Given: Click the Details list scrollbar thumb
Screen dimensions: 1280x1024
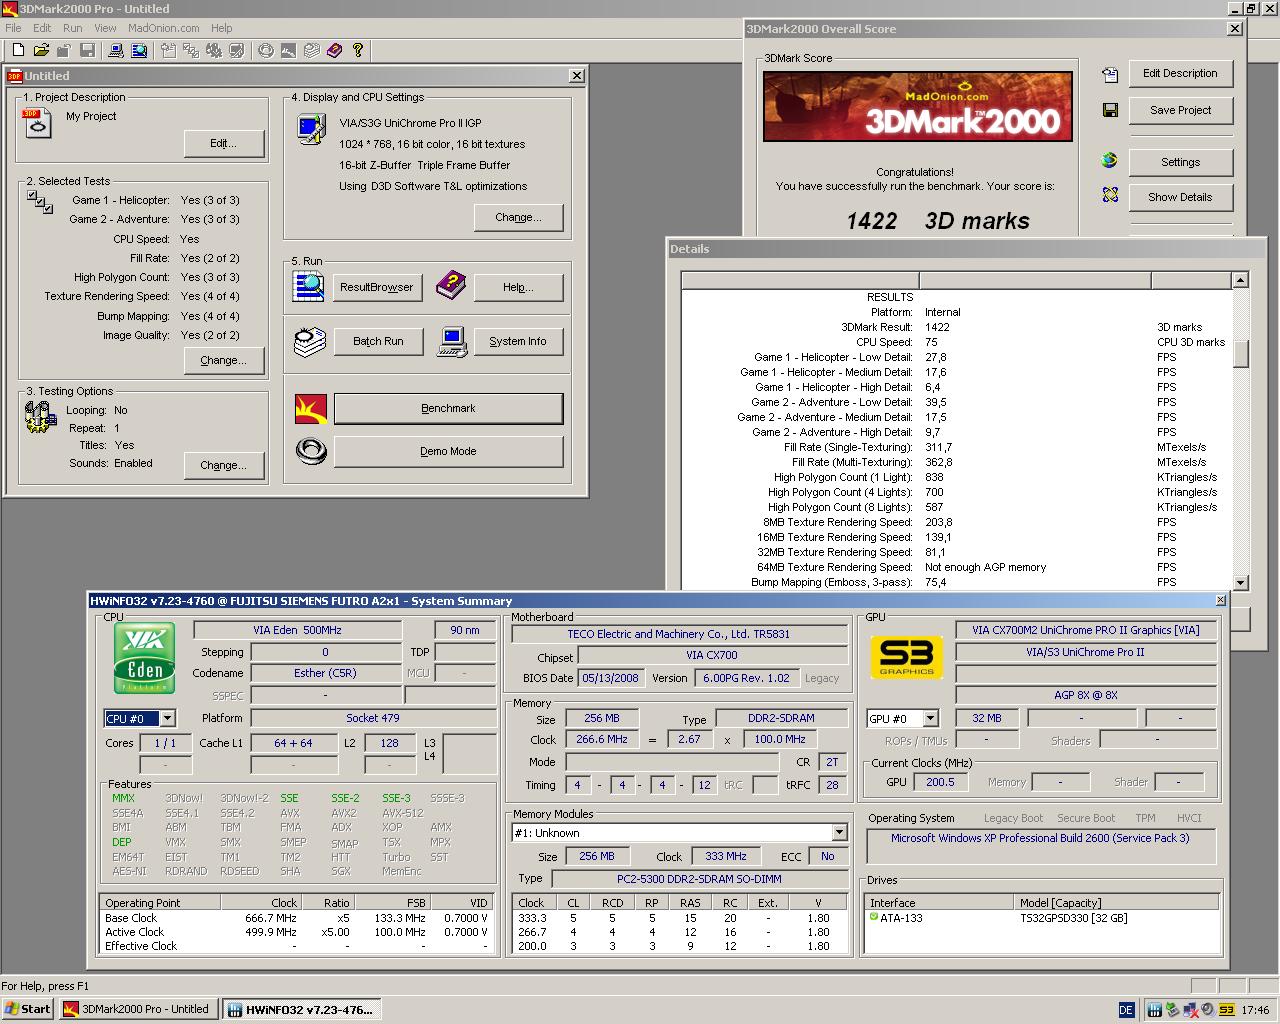Looking at the screenshot, I should [x=1240, y=354].
